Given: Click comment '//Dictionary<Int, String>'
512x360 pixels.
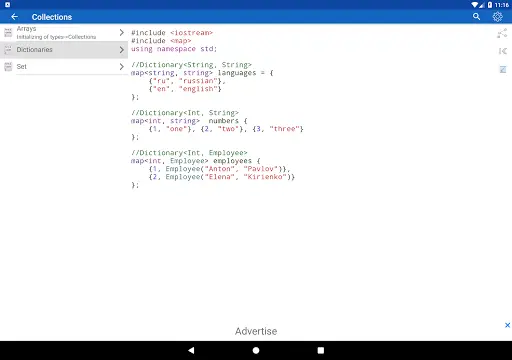Looking at the screenshot, I should pyautogui.click(x=185, y=113).
